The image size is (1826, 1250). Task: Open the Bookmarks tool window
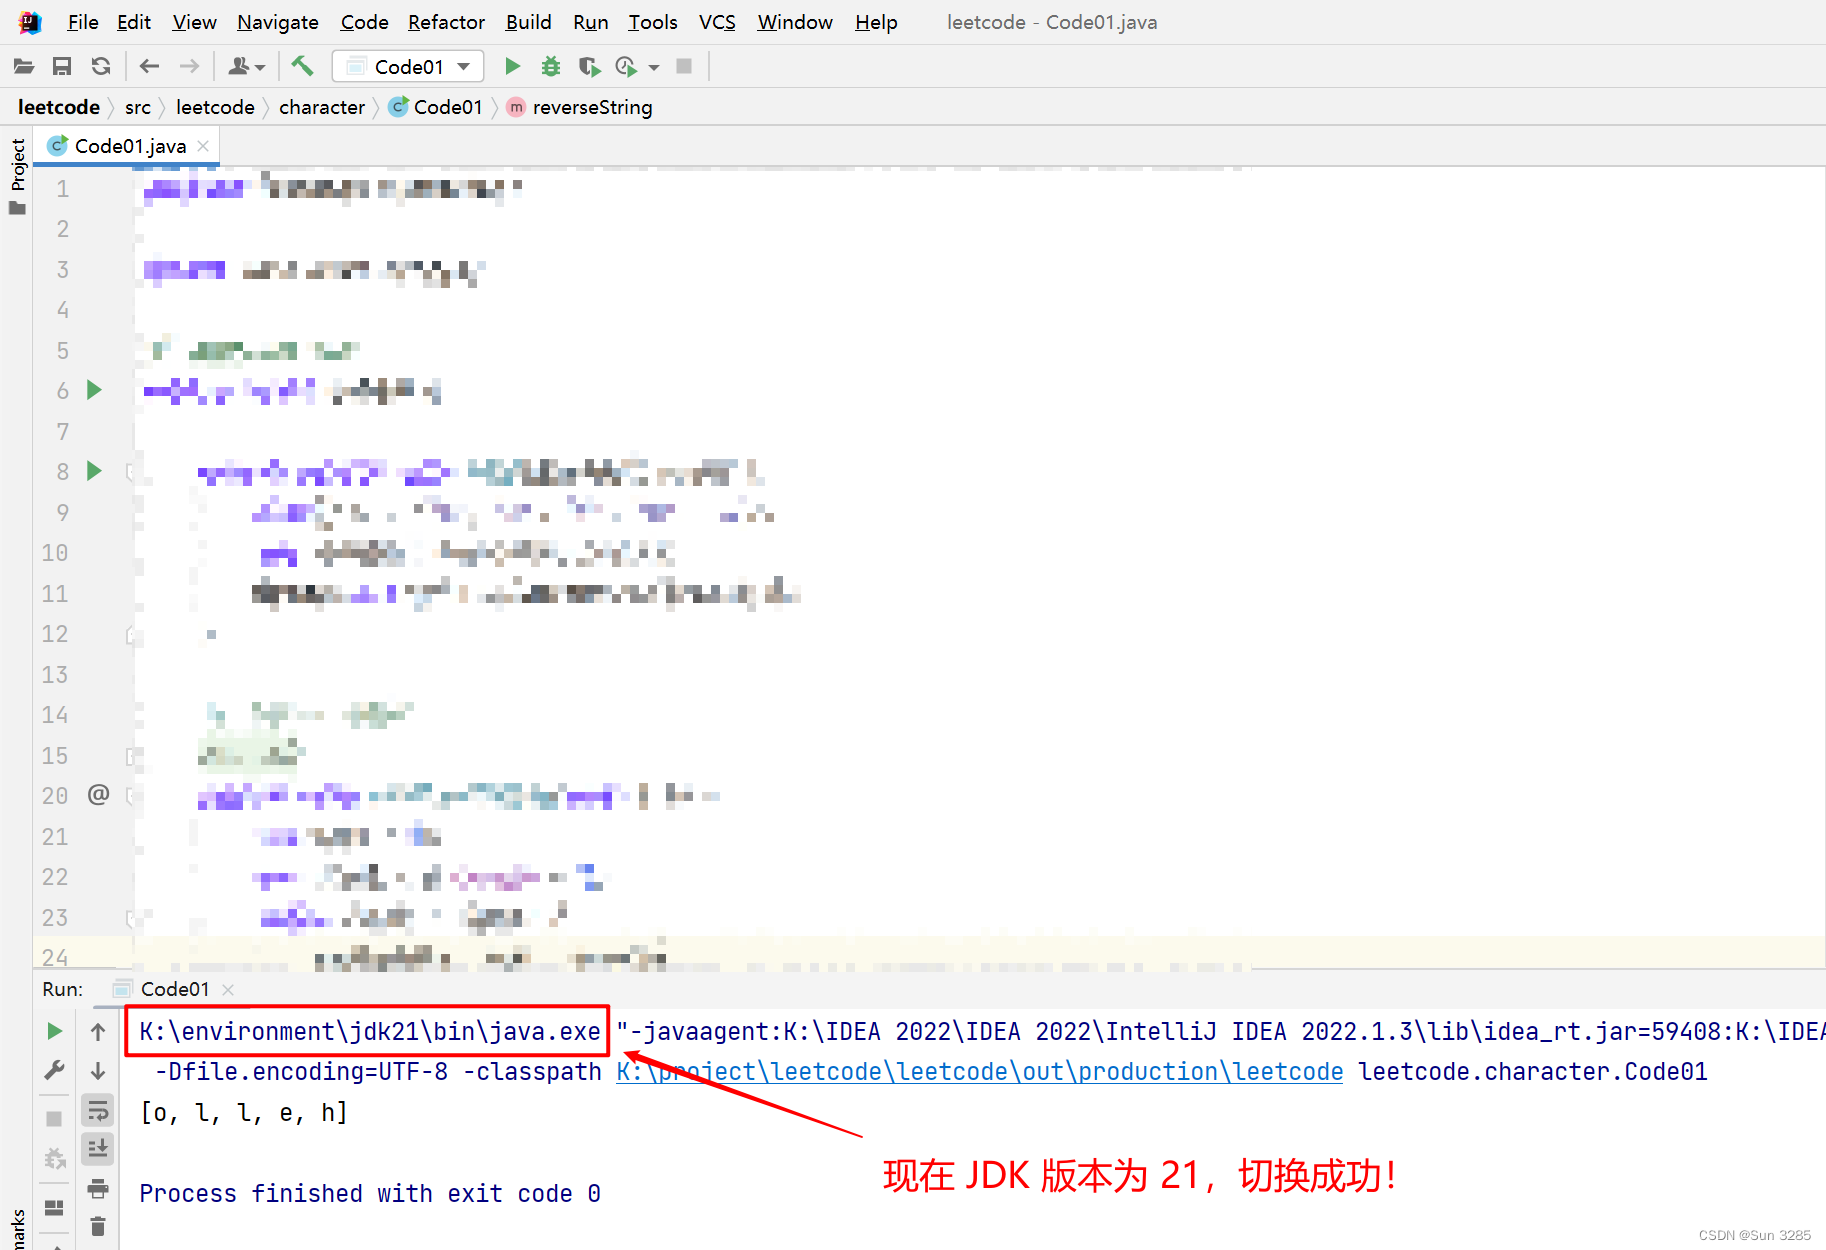pyautogui.click(x=17, y=1230)
